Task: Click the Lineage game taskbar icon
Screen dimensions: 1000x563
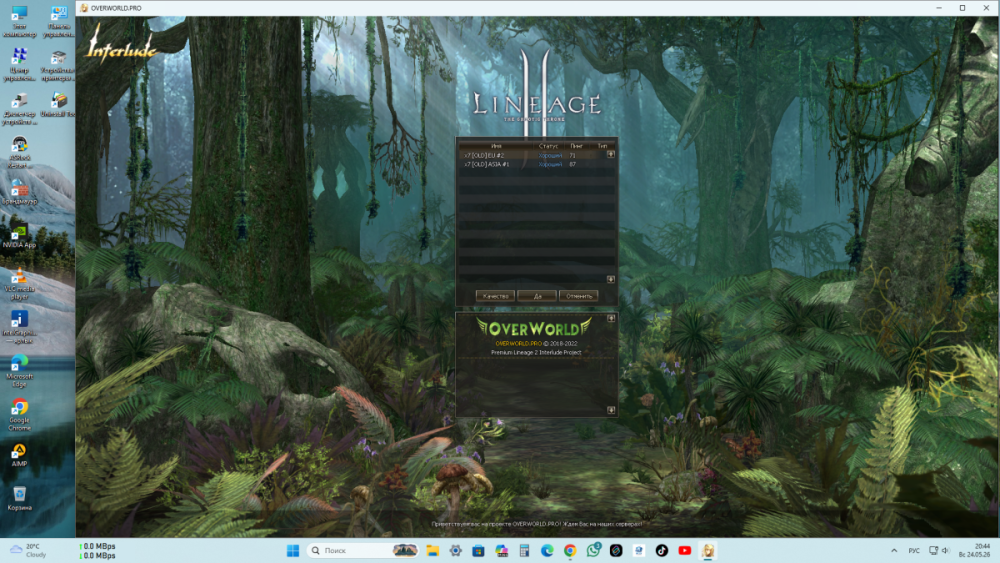Action: [708, 550]
